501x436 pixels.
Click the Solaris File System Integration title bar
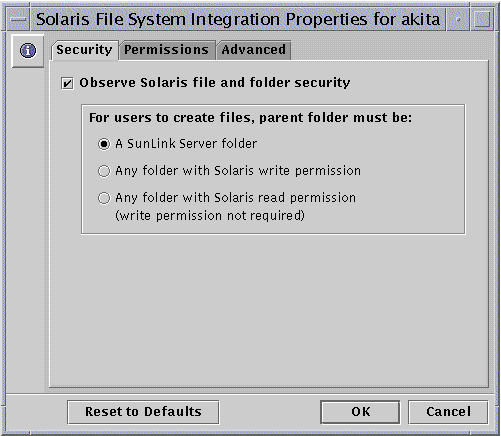point(238,19)
